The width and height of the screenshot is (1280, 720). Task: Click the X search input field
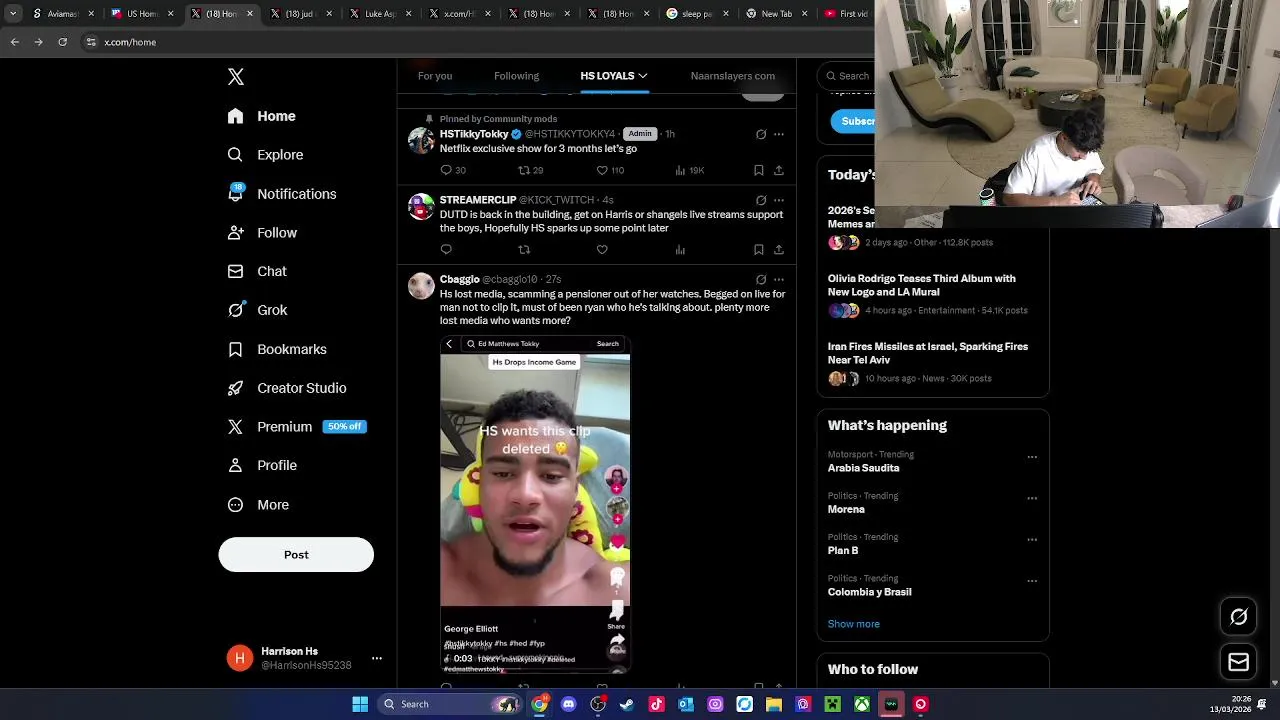pos(848,76)
